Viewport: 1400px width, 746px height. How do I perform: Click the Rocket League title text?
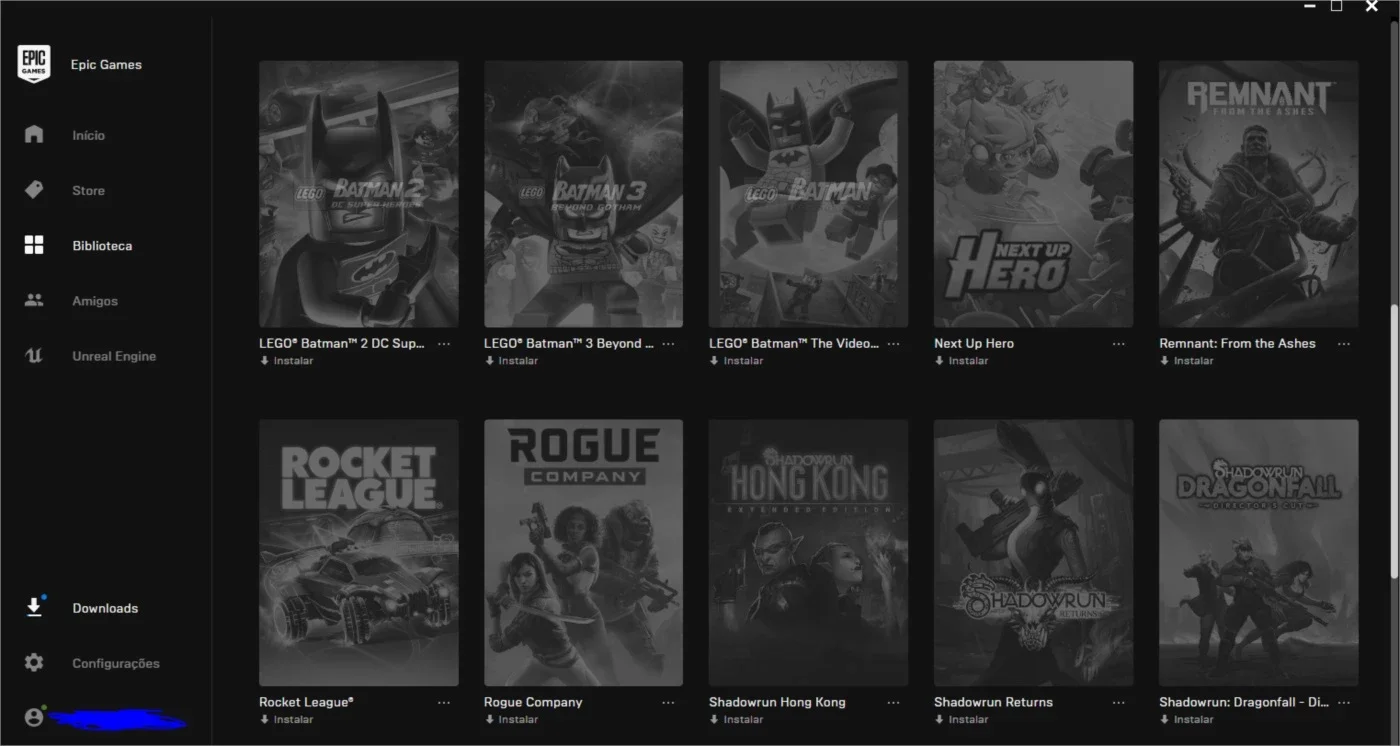pos(306,702)
